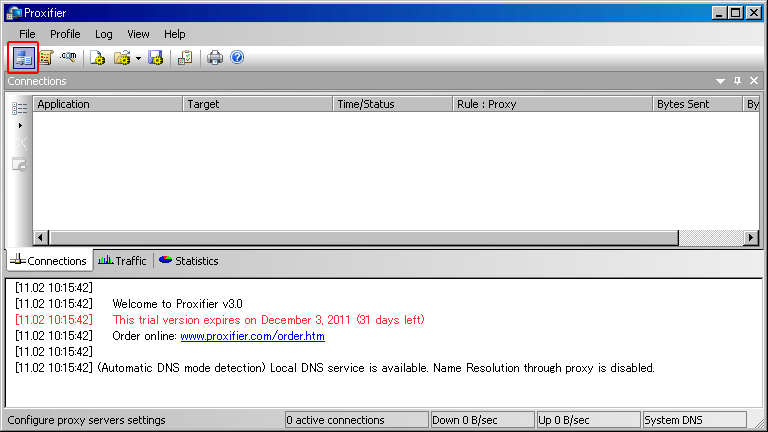768x432 pixels.
Task: Open the View menu
Action: [x=138, y=34]
